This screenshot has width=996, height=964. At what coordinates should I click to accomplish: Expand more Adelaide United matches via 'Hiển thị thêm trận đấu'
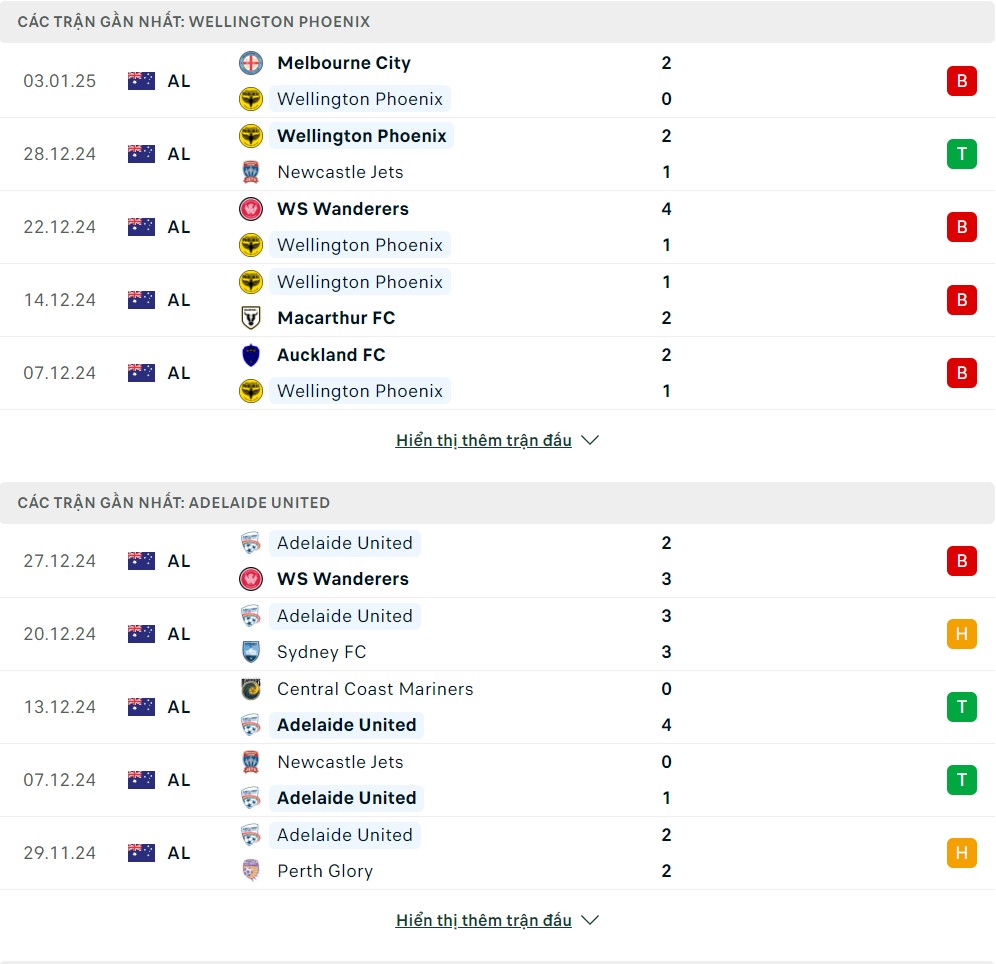point(483,920)
